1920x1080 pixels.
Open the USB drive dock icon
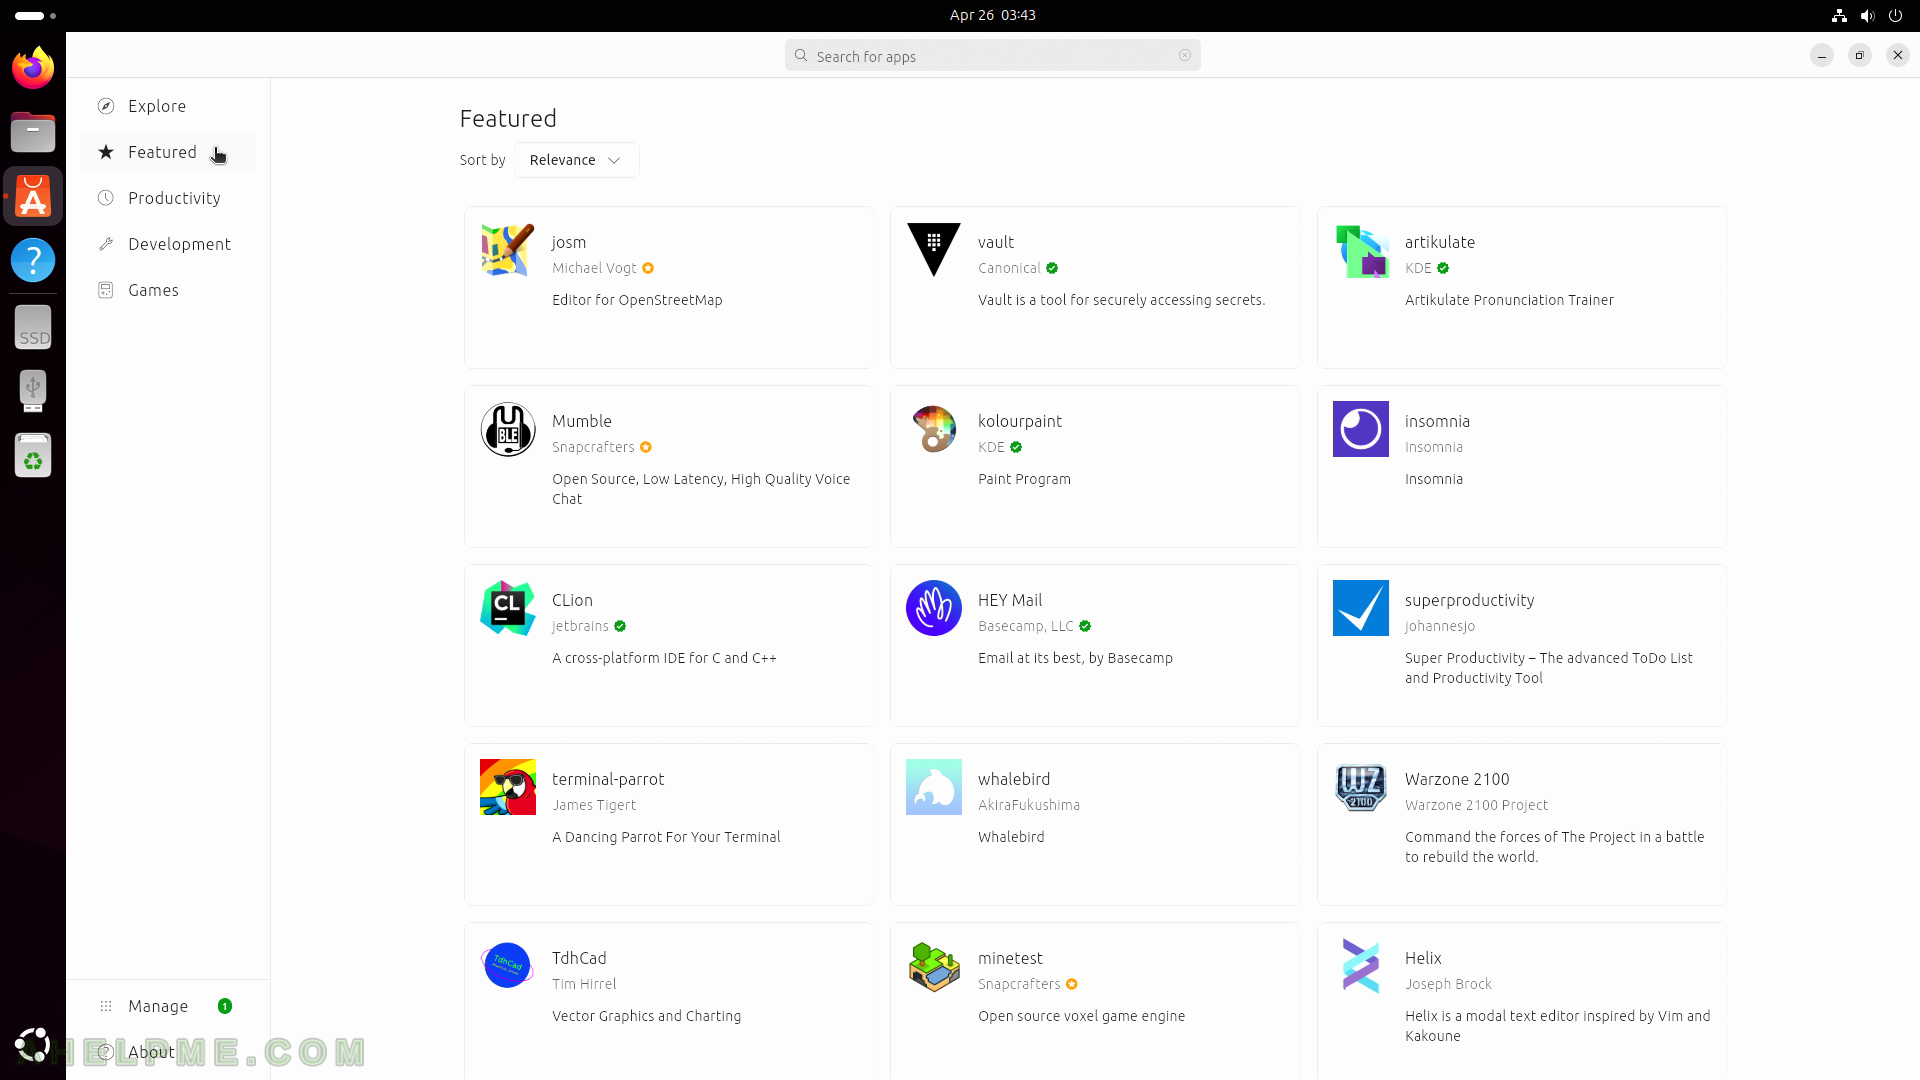[x=33, y=392]
